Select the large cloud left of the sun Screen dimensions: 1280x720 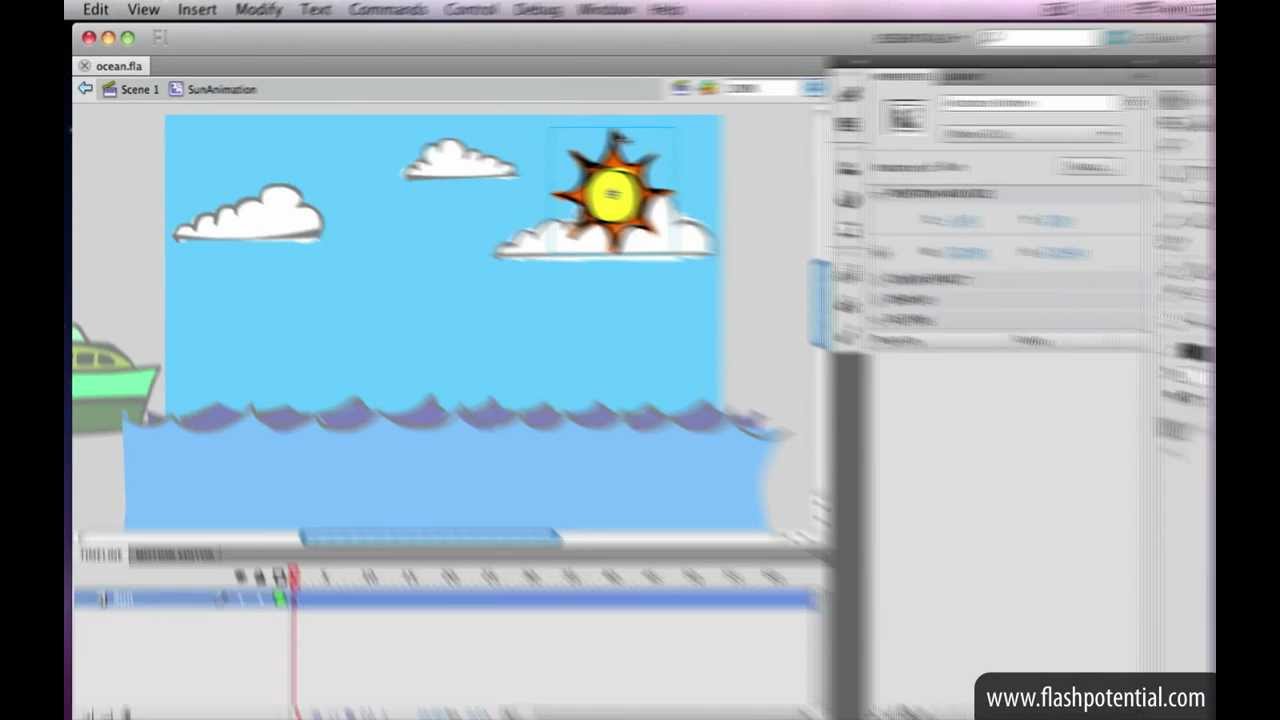tap(249, 213)
